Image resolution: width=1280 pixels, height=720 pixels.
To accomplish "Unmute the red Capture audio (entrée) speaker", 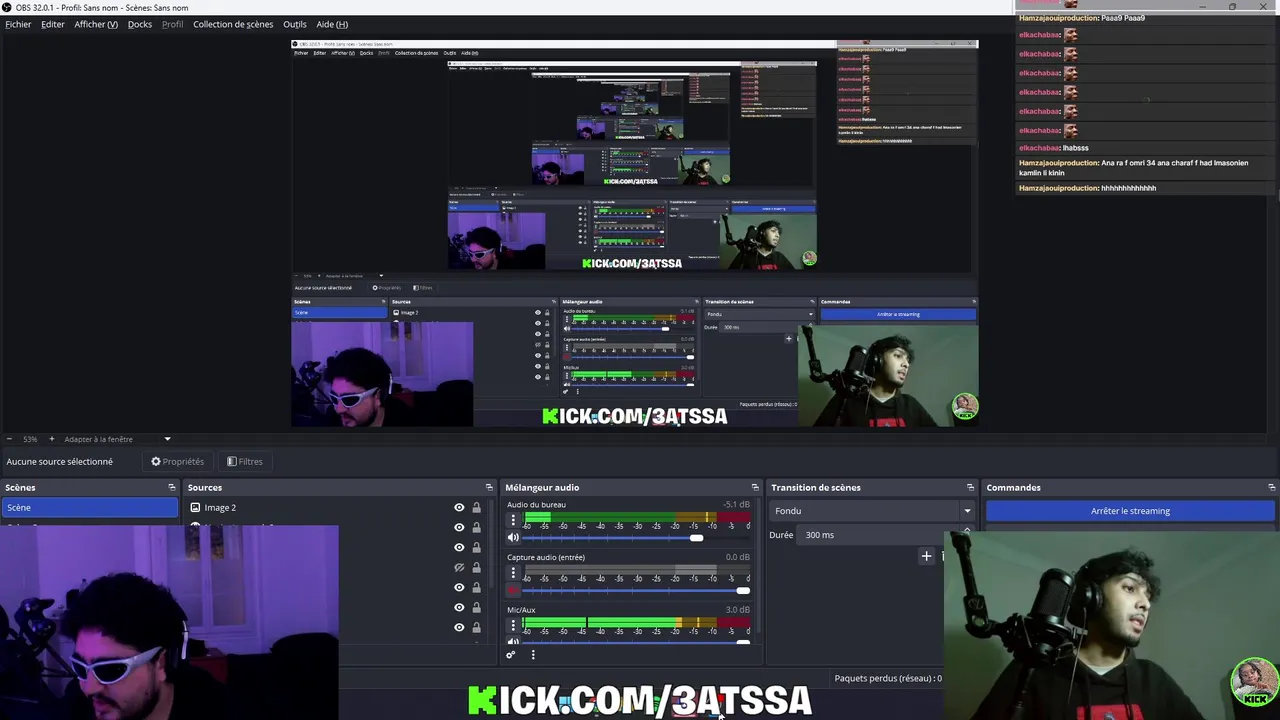I will point(513,590).
